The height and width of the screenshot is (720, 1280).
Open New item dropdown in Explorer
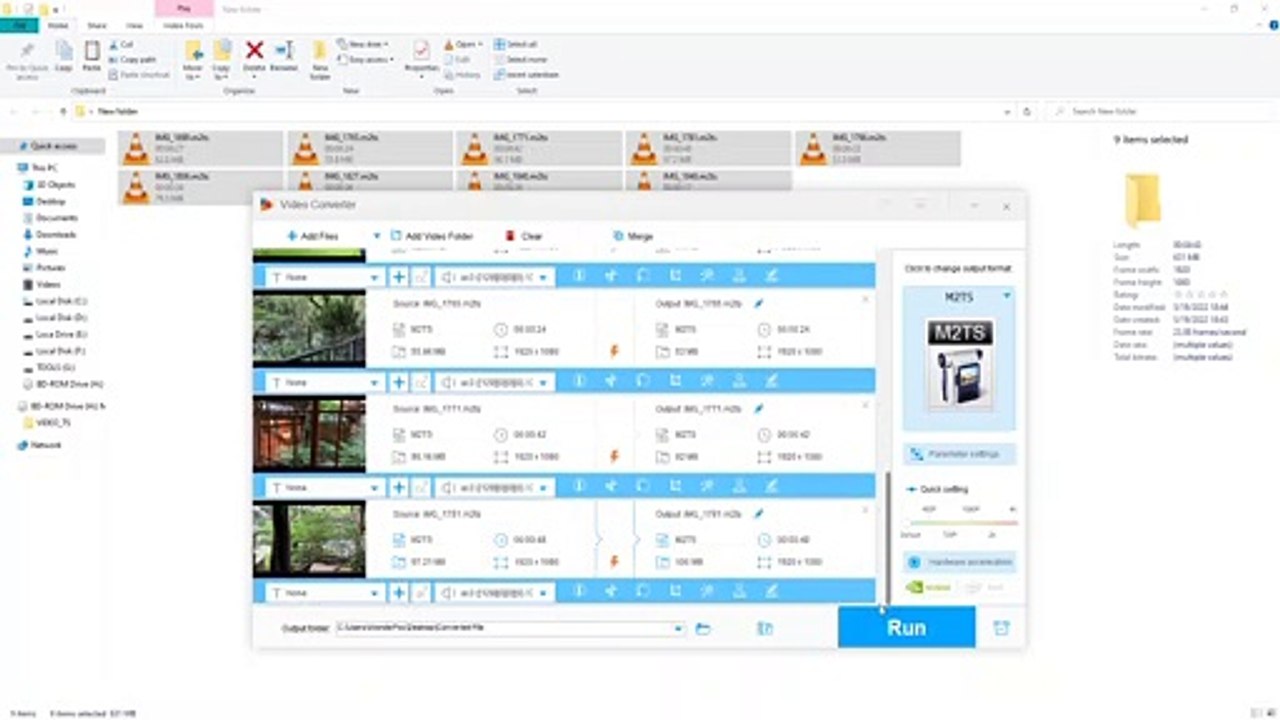point(363,44)
